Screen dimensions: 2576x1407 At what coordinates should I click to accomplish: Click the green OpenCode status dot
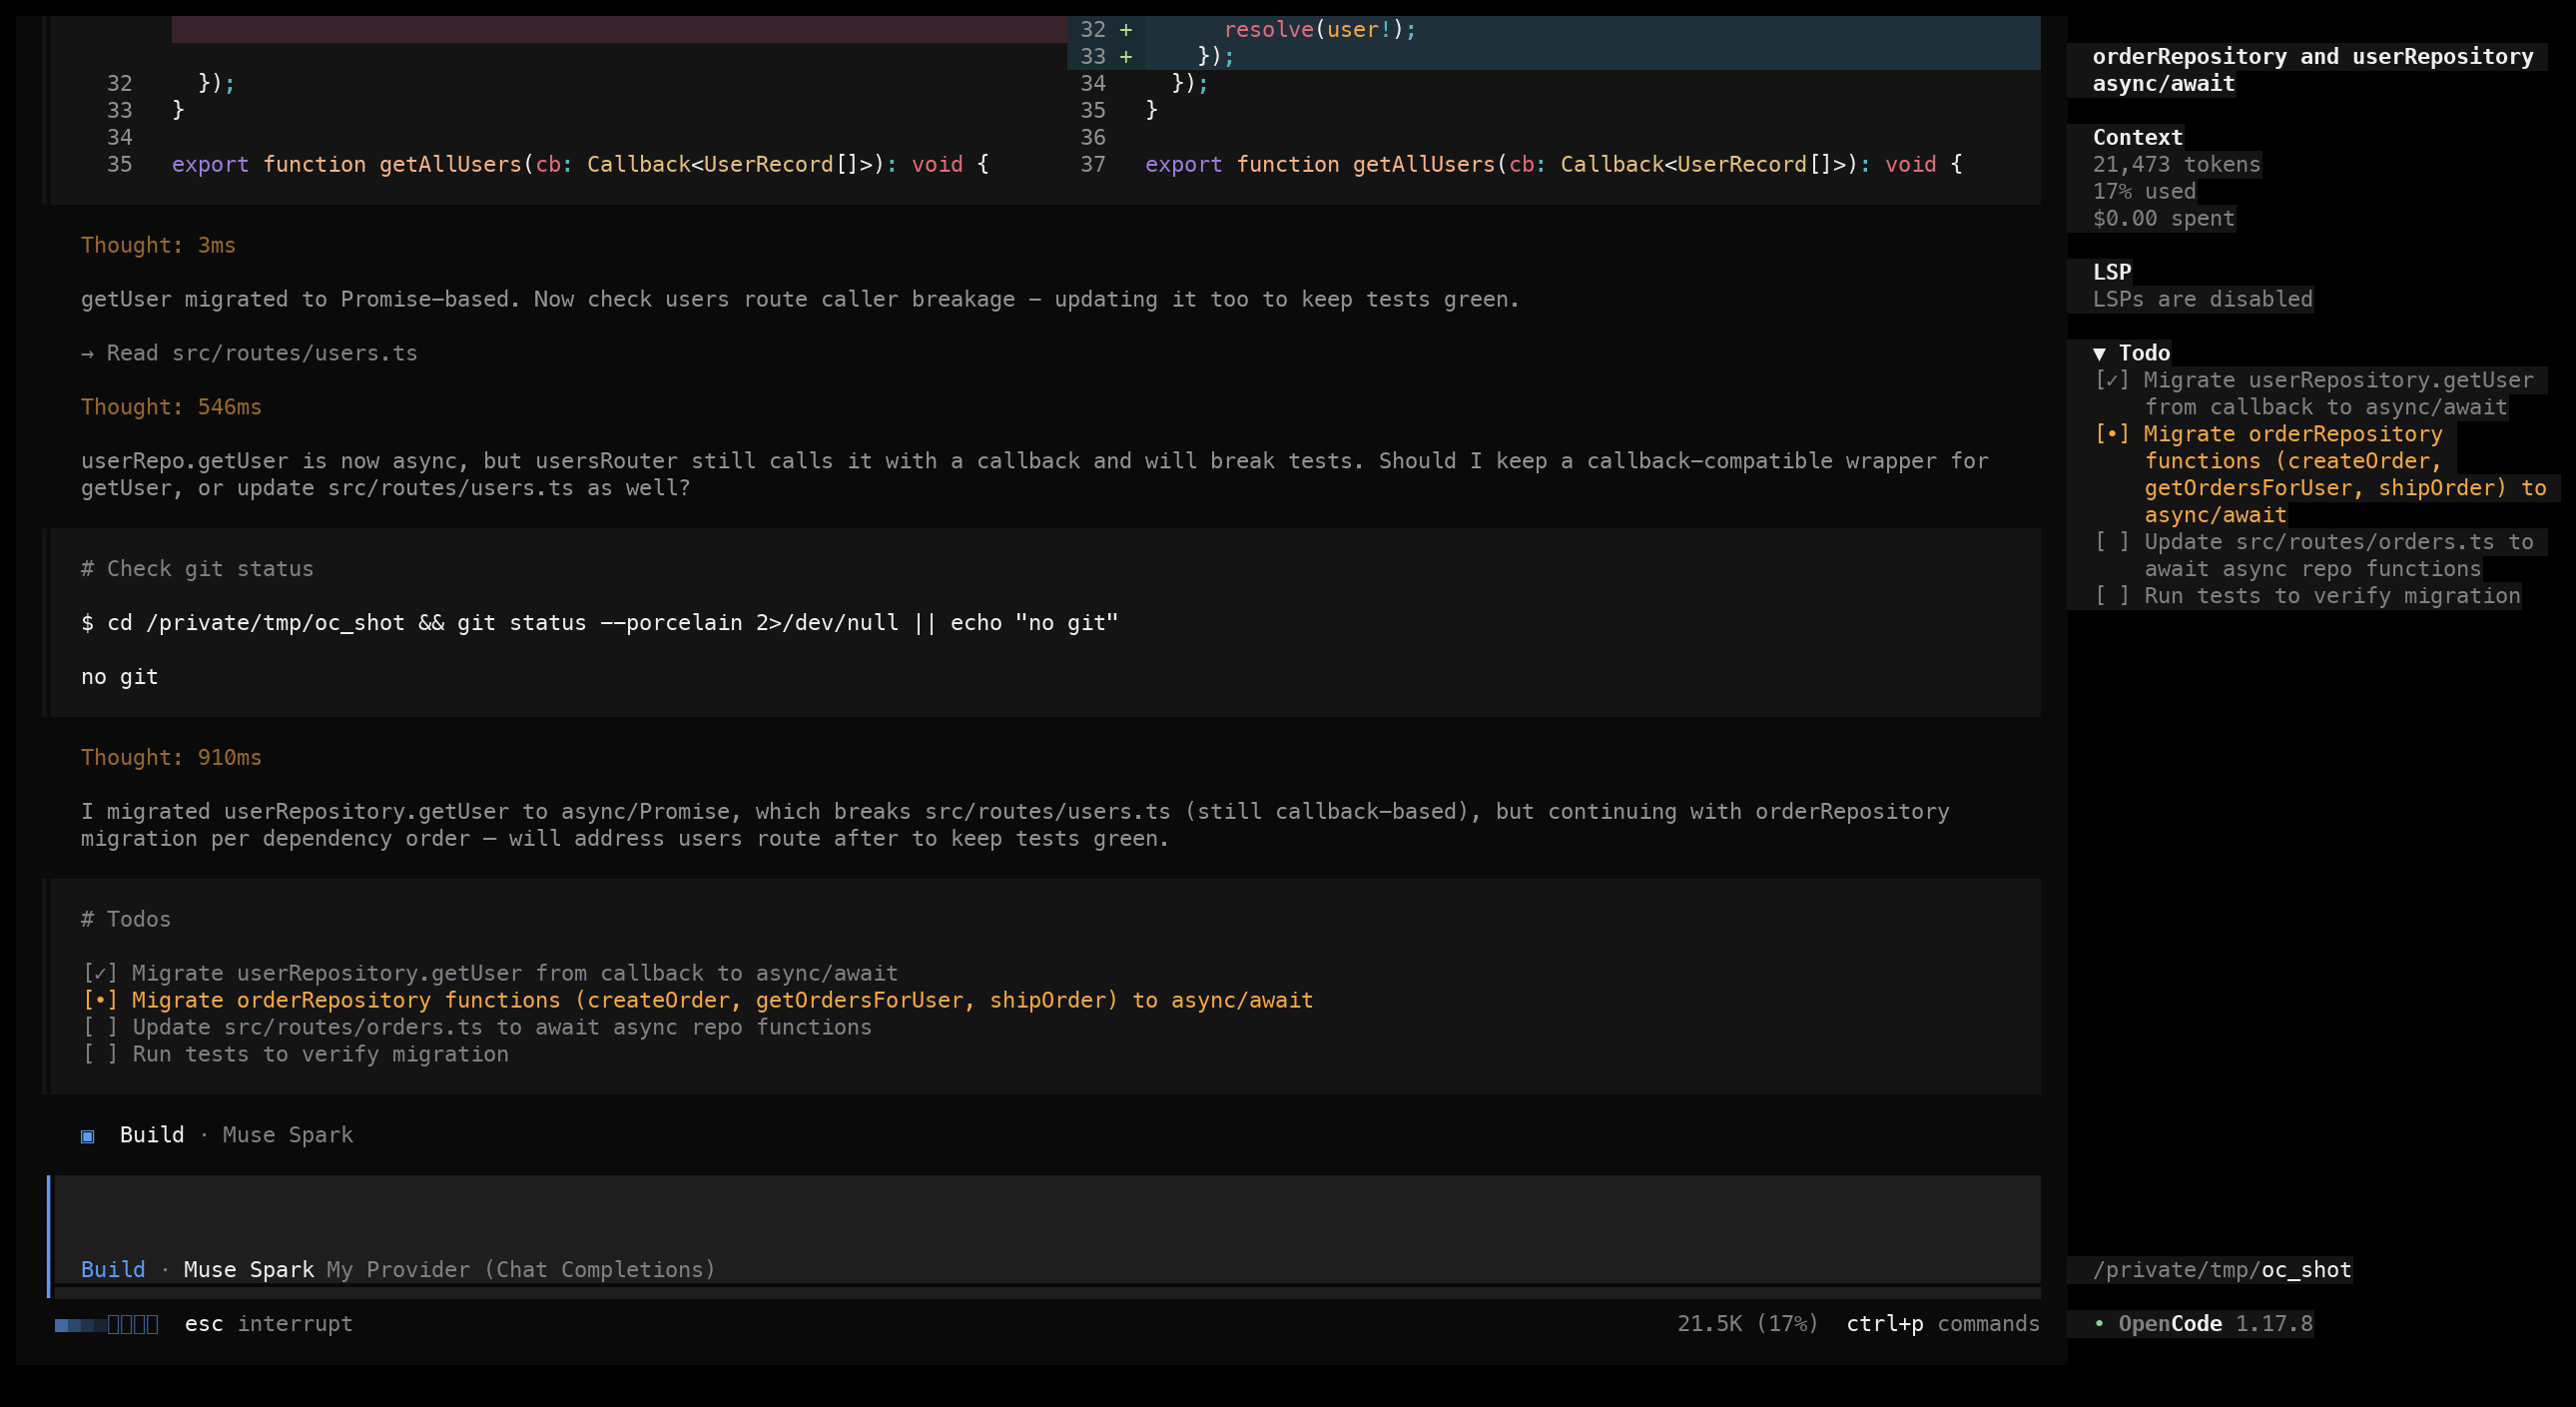(2099, 1323)
